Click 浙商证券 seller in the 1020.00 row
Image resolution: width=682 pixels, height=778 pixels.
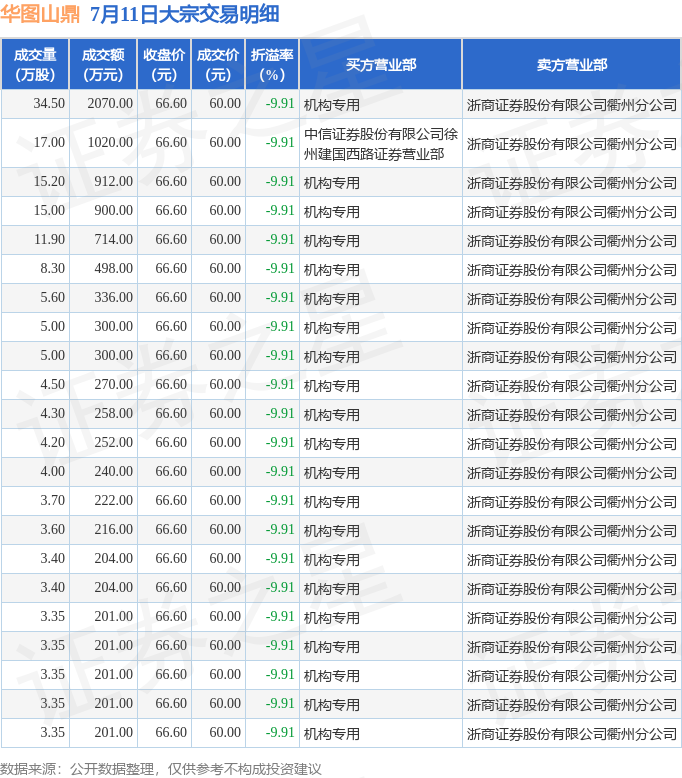[x=571, y=144]
